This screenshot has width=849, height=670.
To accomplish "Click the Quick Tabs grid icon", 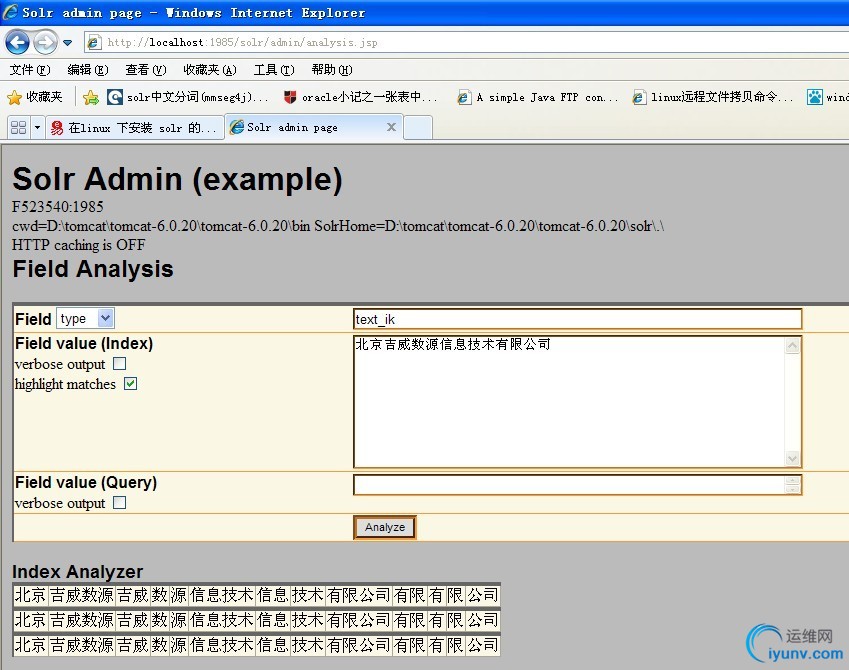I will [x=18, y=128].
